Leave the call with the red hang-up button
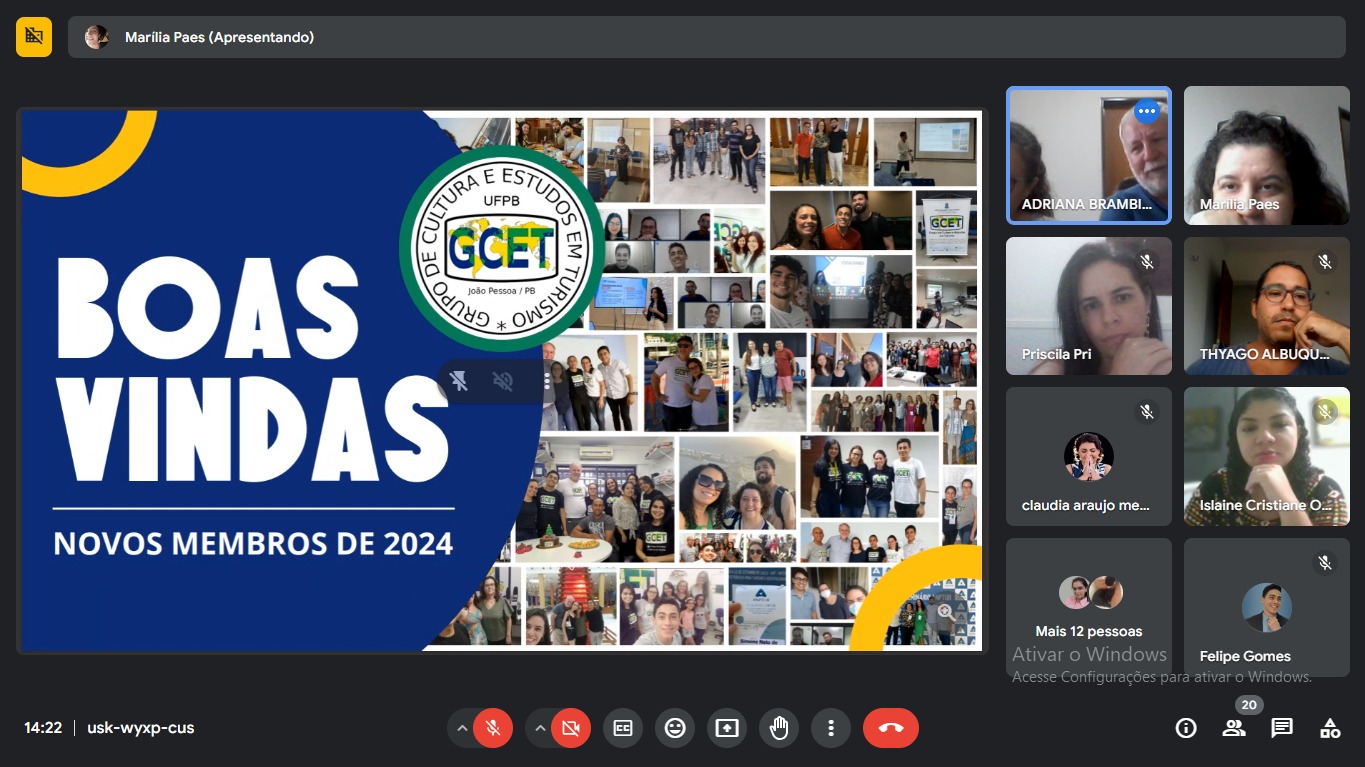1365x767 pixels. (x=891, y=728)
